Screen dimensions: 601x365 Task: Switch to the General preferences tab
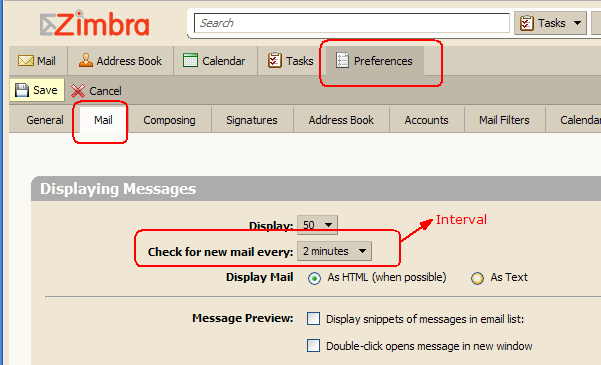45,120
